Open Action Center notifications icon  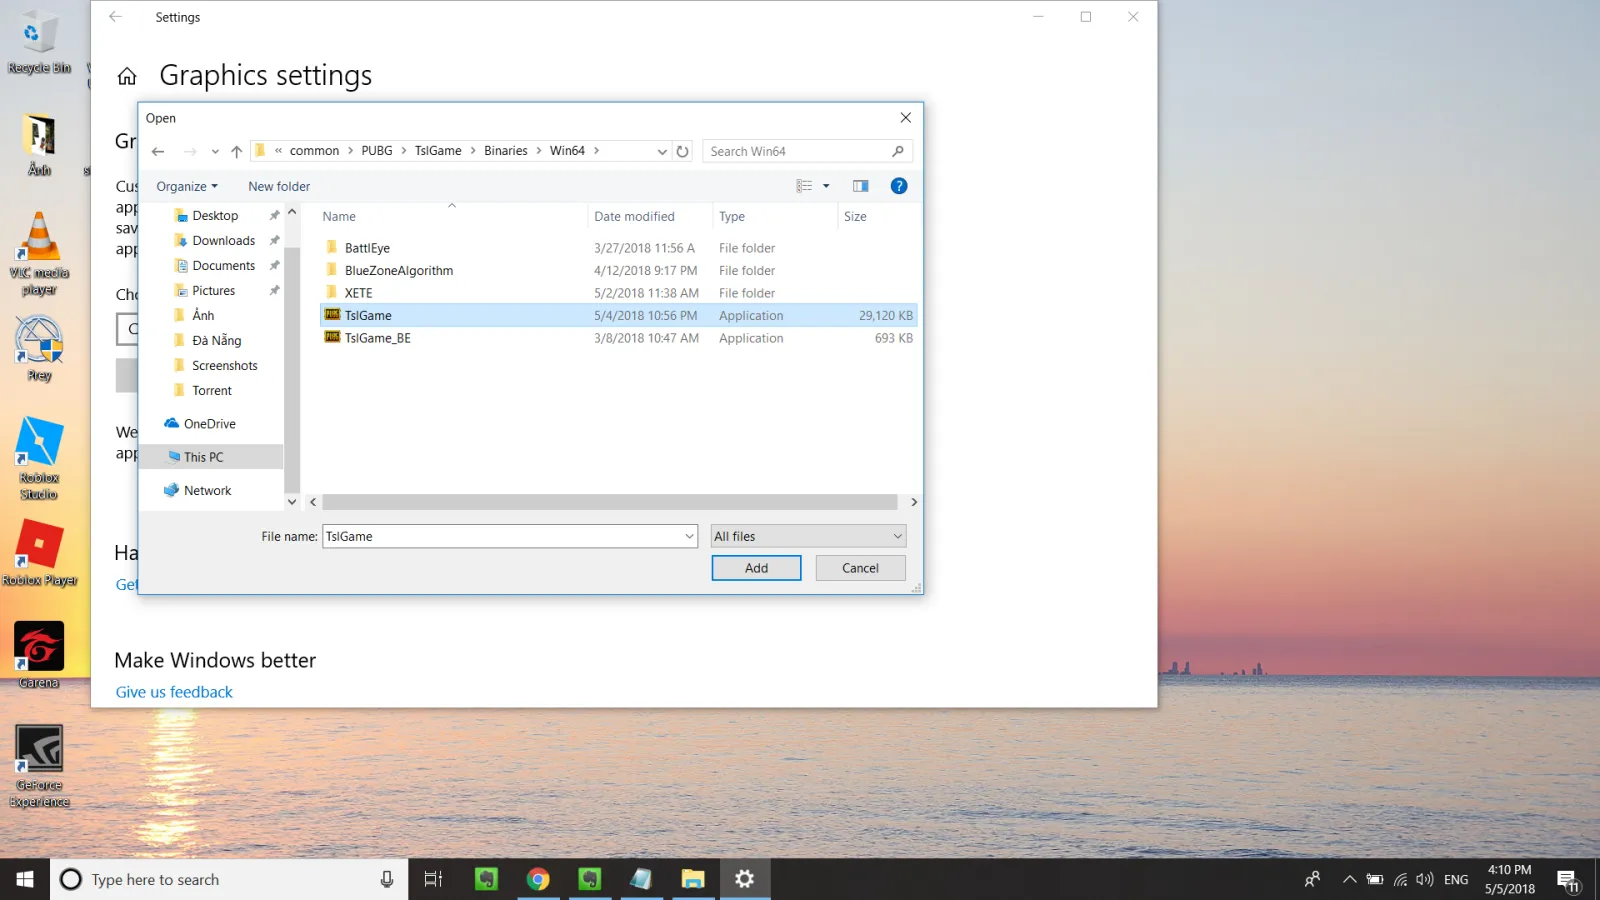coord(1568,880)
